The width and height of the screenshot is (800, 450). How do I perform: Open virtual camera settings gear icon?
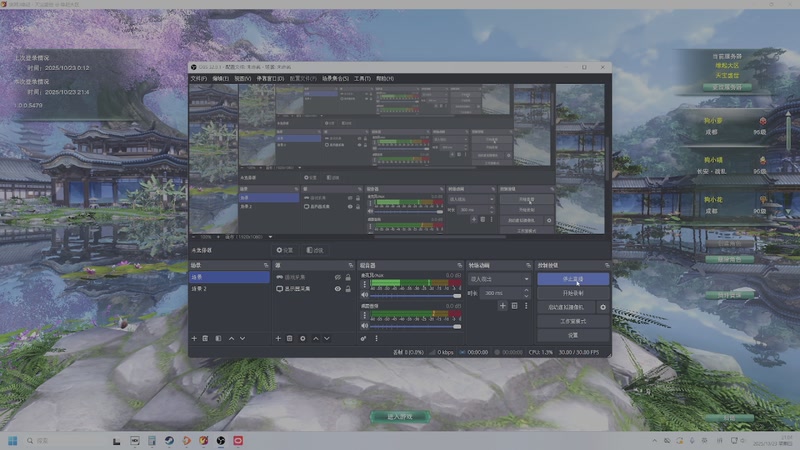pyautogui.click(x=603, y=307)
